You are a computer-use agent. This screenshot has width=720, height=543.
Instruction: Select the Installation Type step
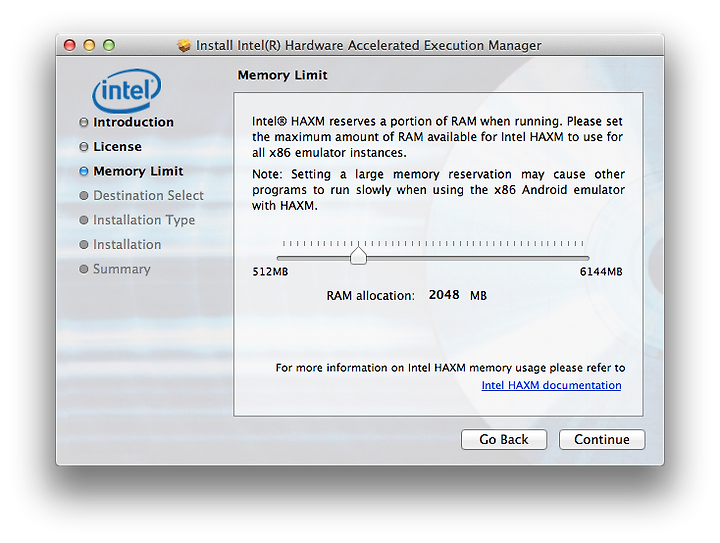coord(144,220)
